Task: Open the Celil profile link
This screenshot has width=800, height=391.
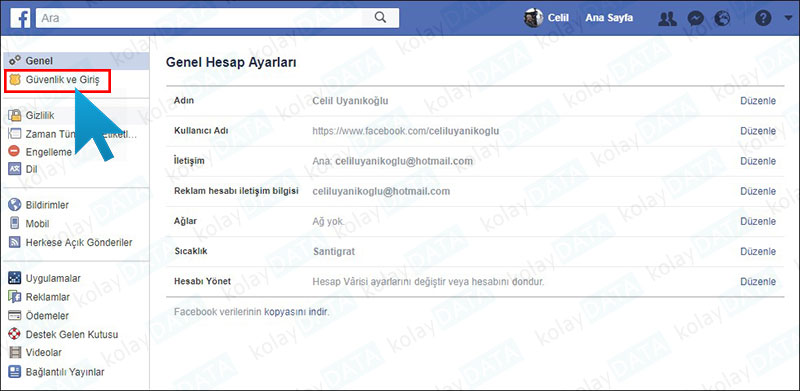Action: (x=558, y=18)
